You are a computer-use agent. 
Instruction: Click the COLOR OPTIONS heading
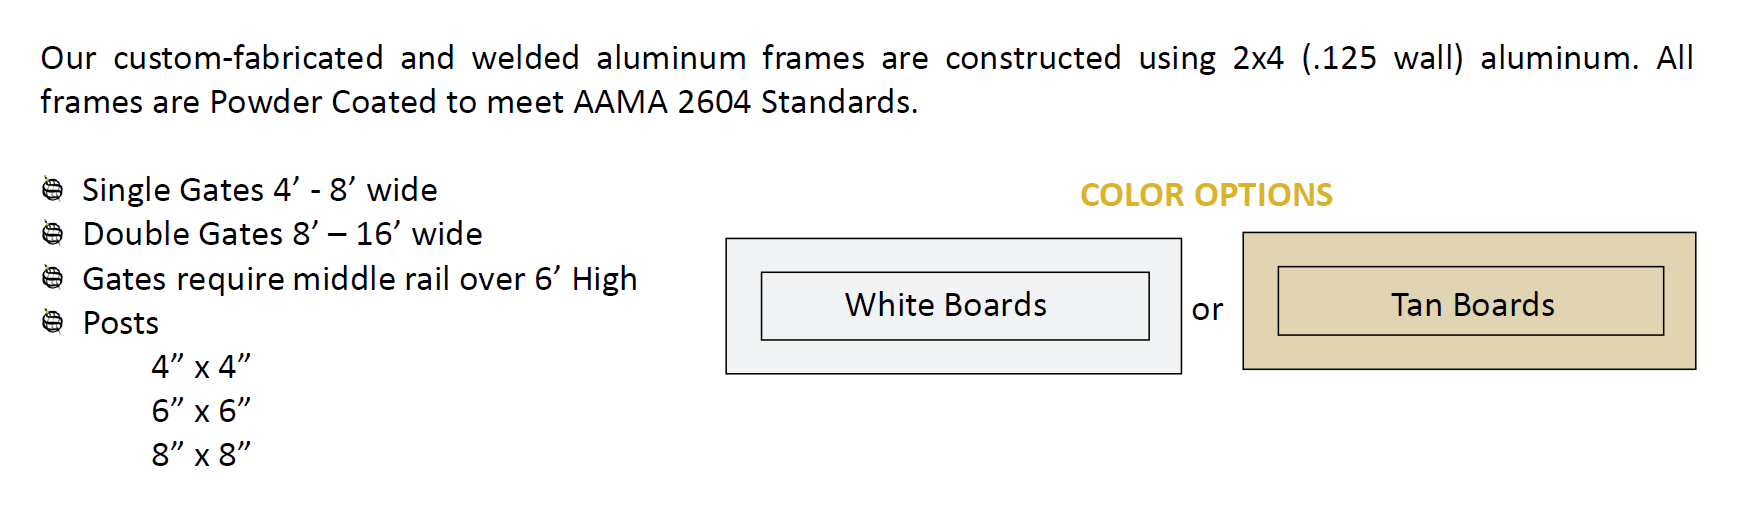point(1206,194)
